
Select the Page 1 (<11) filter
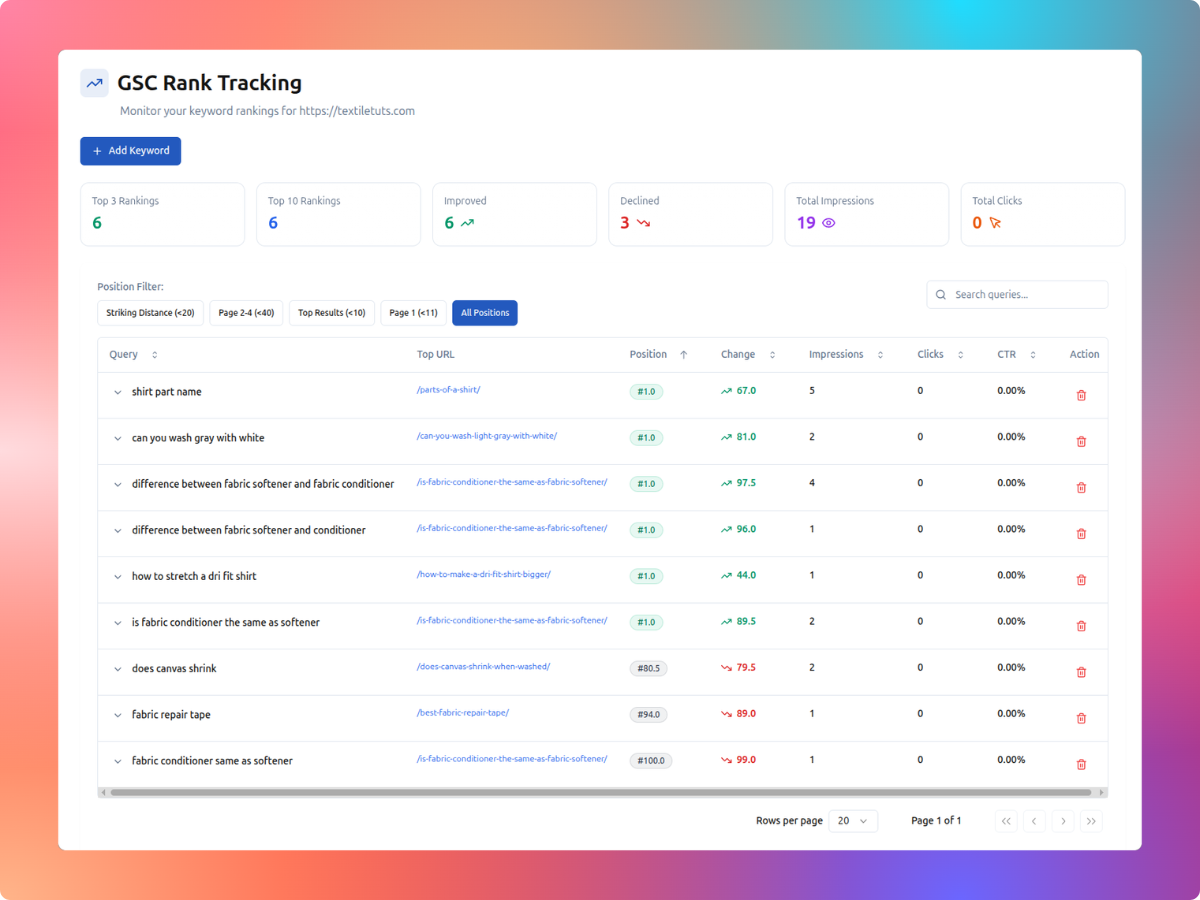[x=413, y=313]
